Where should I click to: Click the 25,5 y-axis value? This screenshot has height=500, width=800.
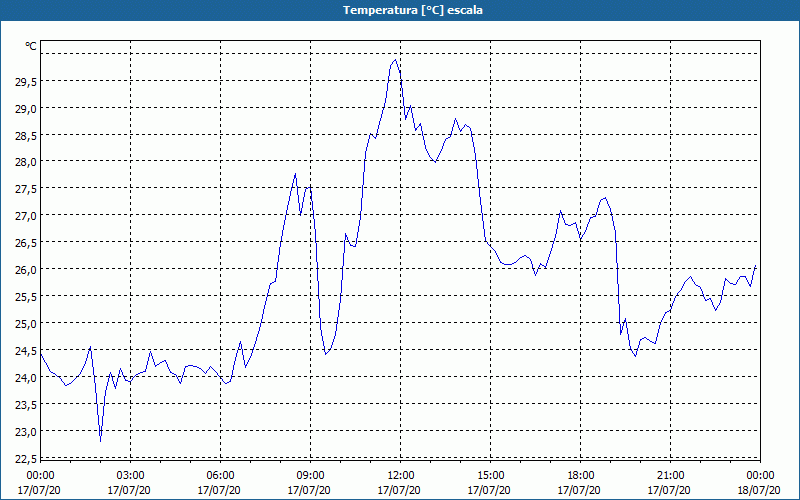25,296
